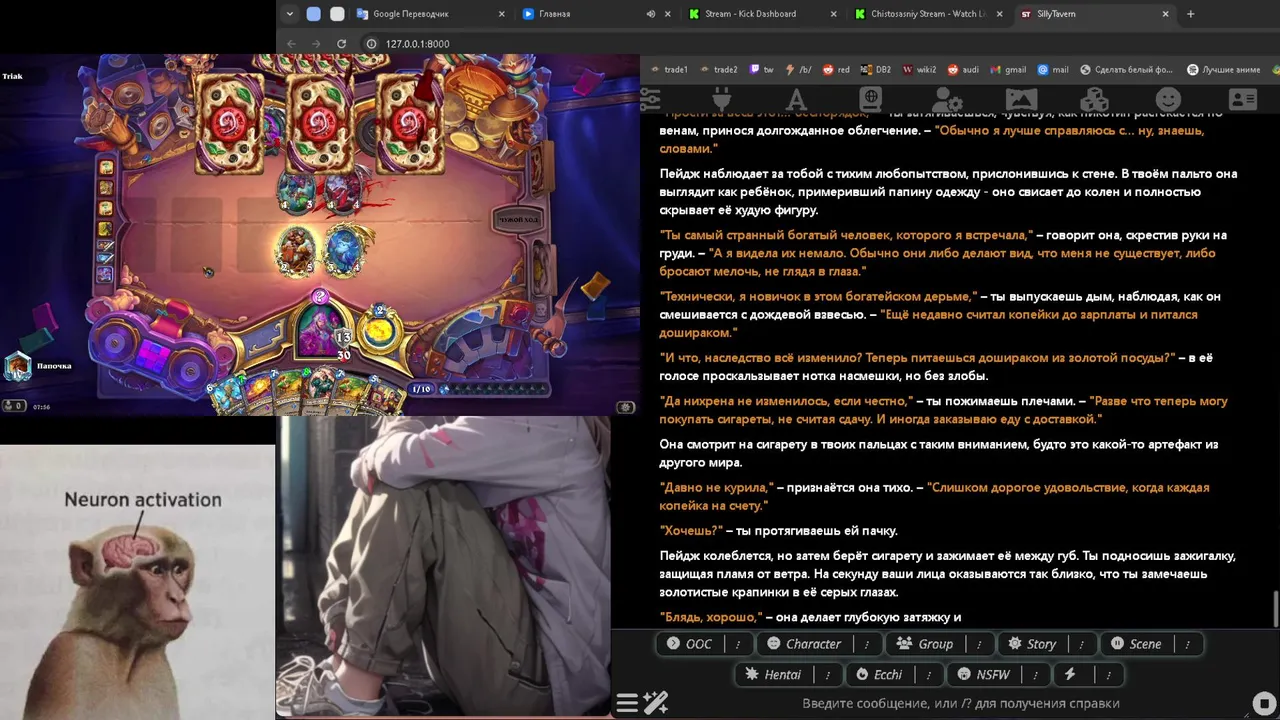Click the Character quick reply button
The image size is (1280, 720).
804,644
